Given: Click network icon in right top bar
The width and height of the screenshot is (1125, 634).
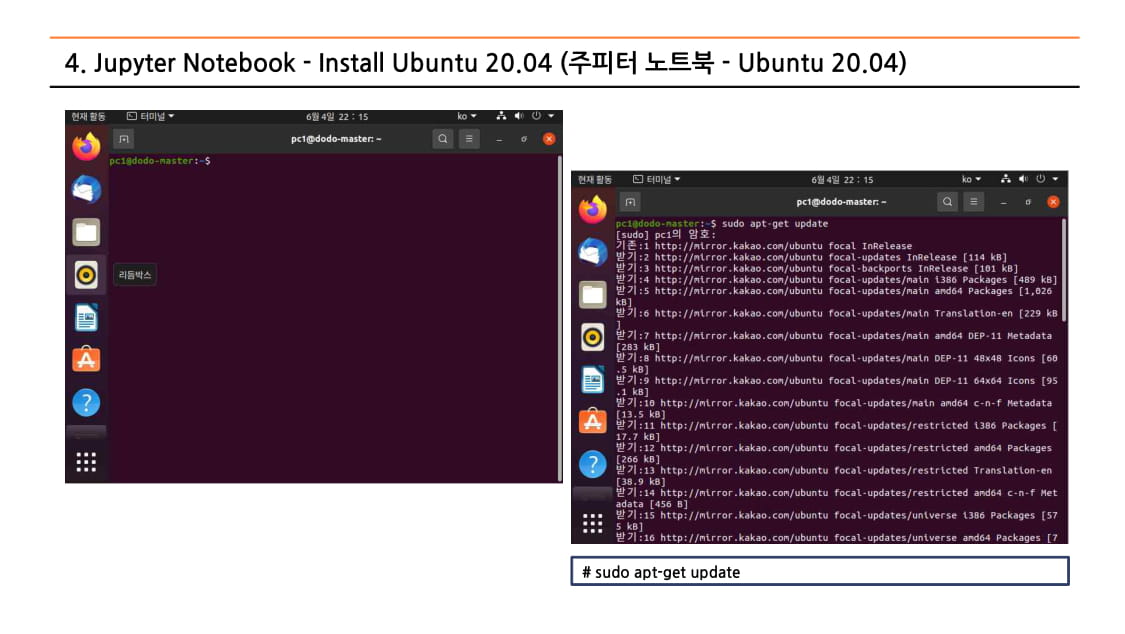Looking at the screenshot, I should (1006, 179).
